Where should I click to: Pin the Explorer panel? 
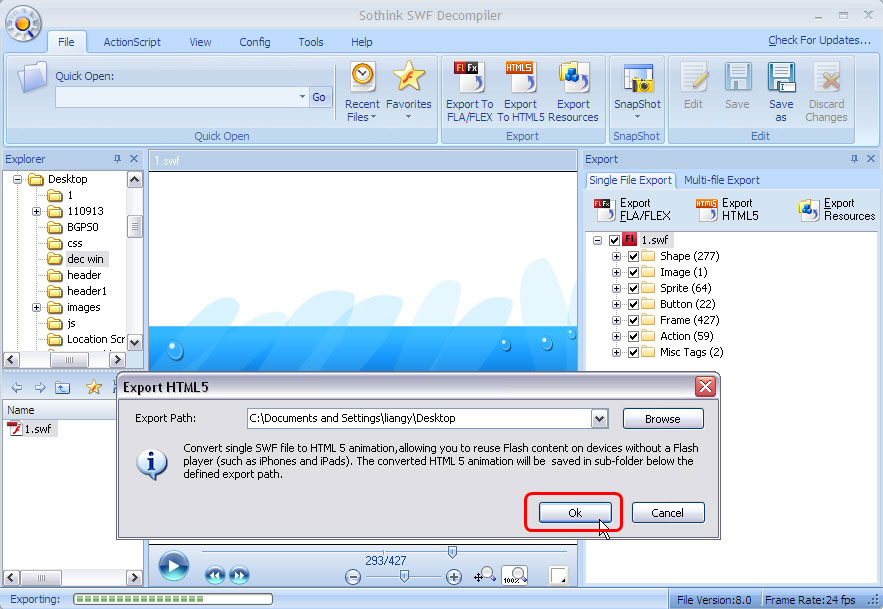117,159
